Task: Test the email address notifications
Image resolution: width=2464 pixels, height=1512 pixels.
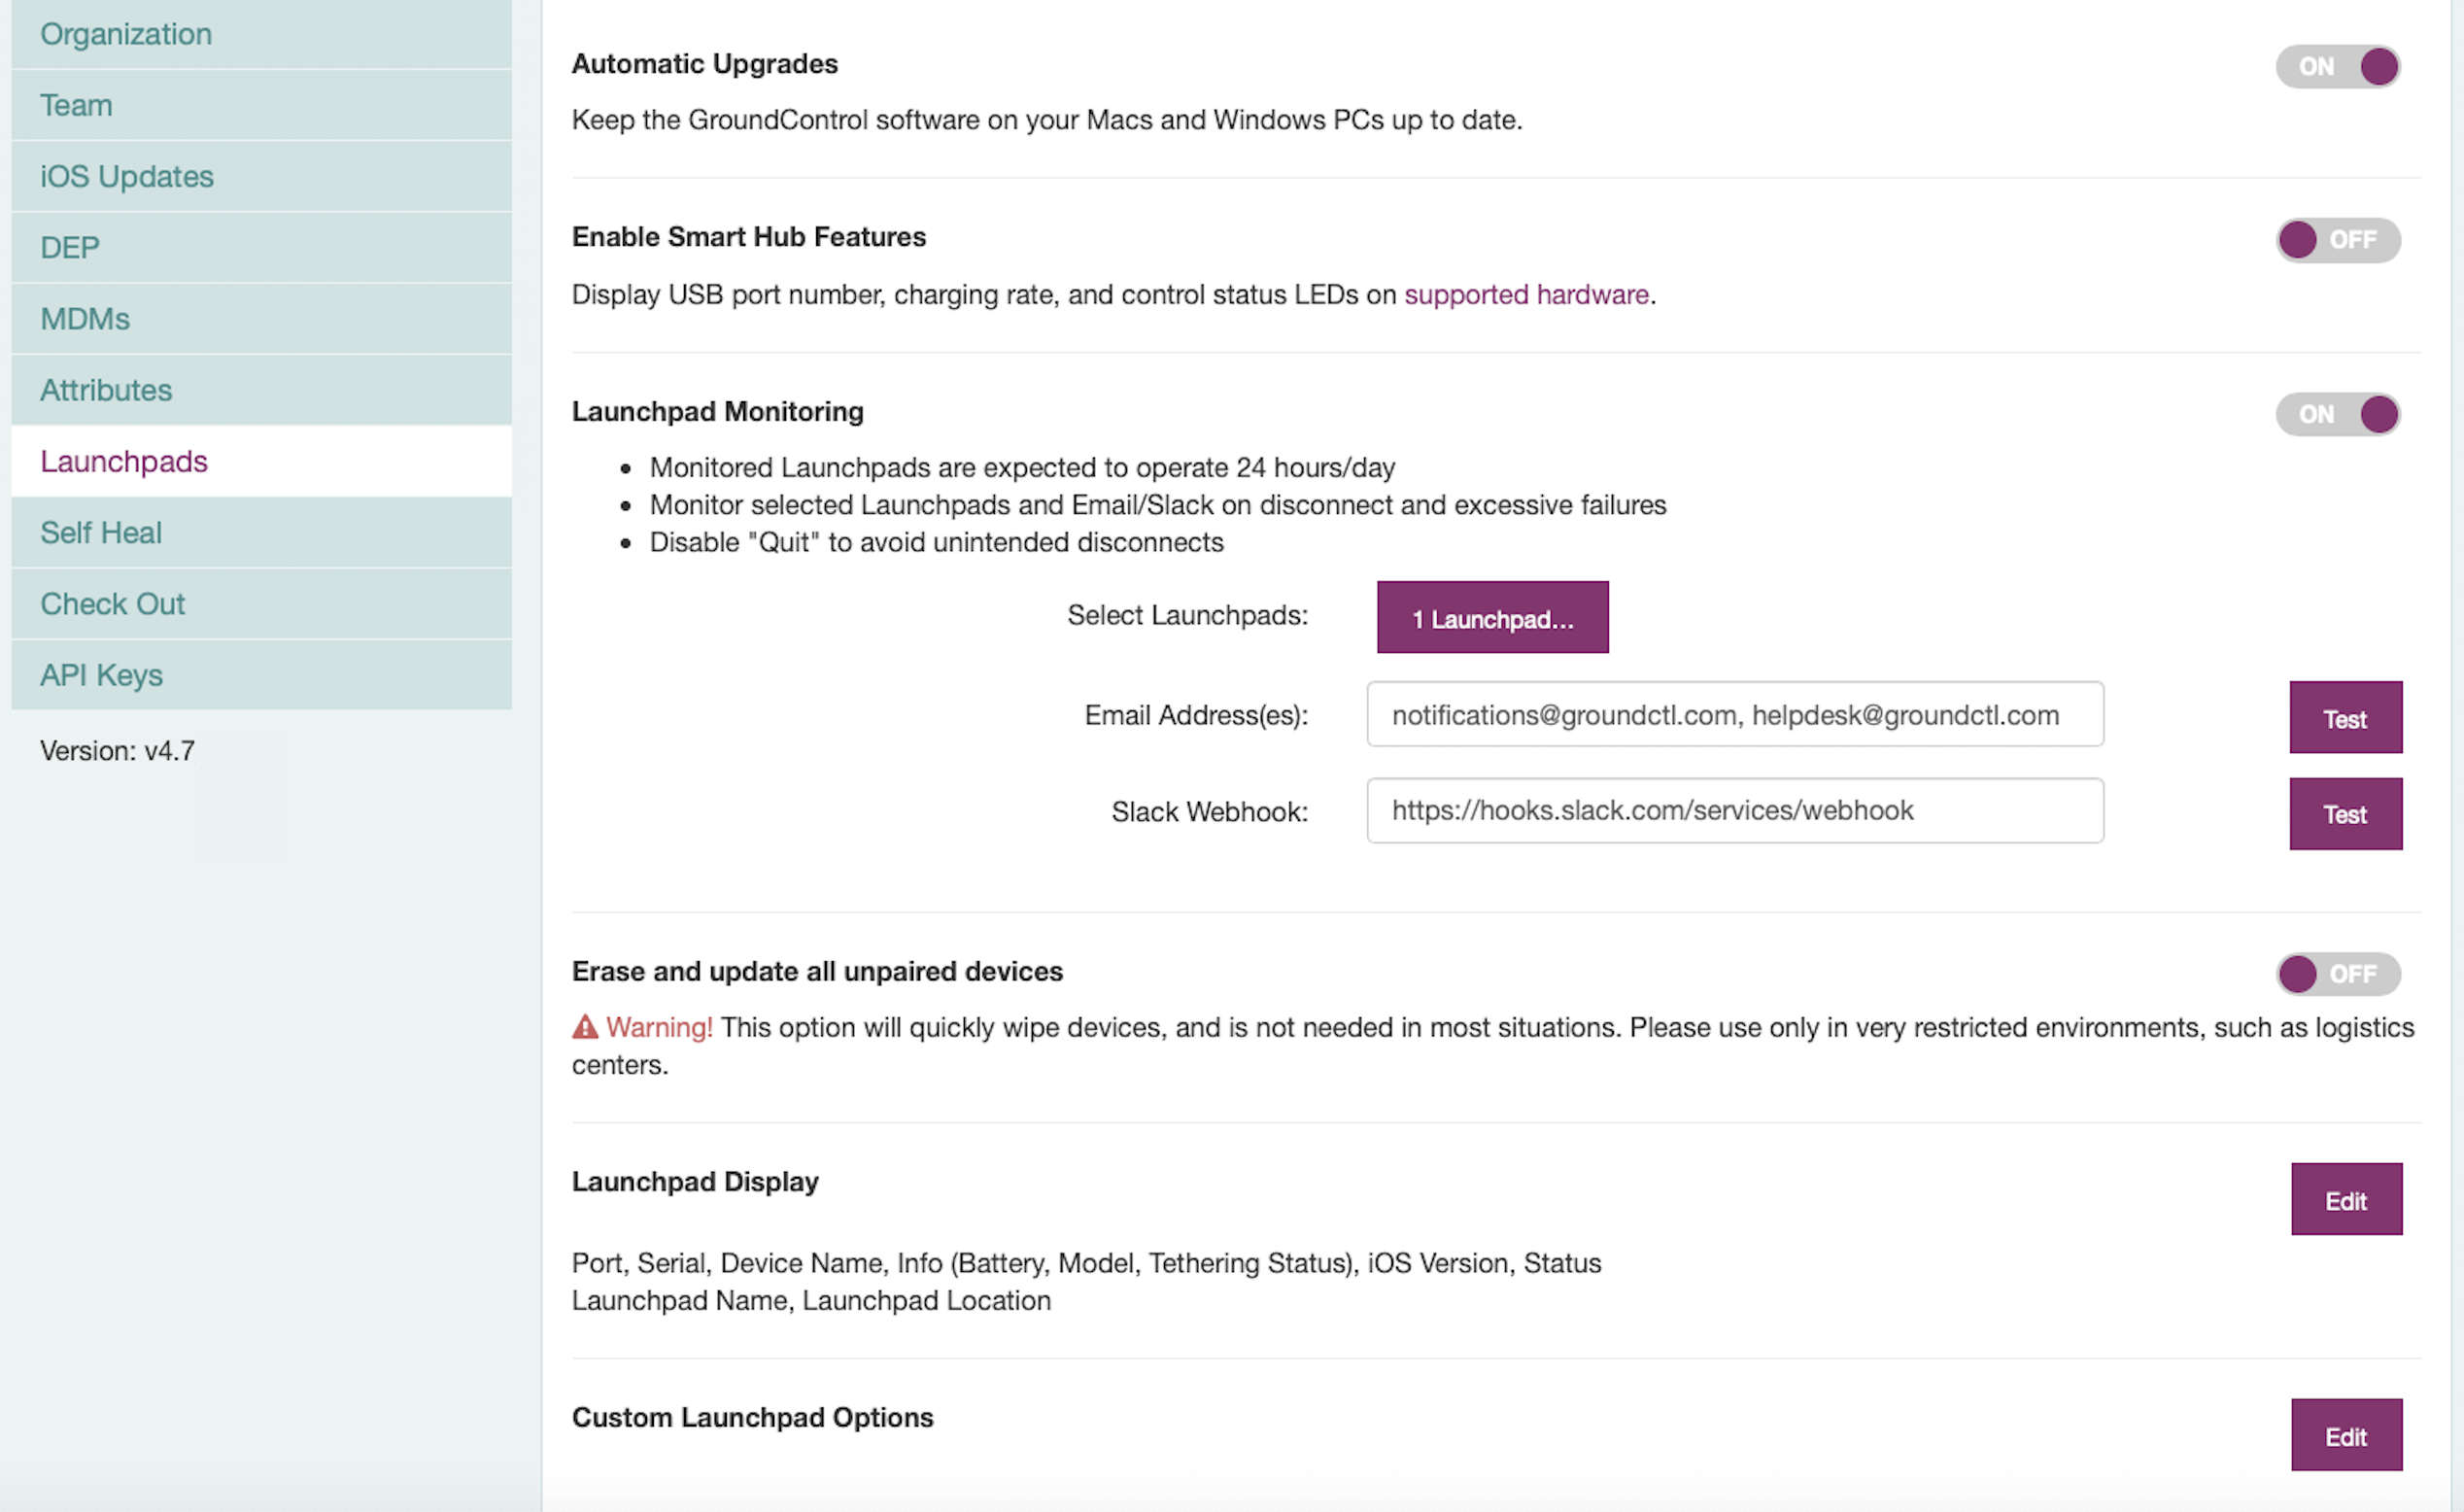Action: click(x=2345, y=718)
